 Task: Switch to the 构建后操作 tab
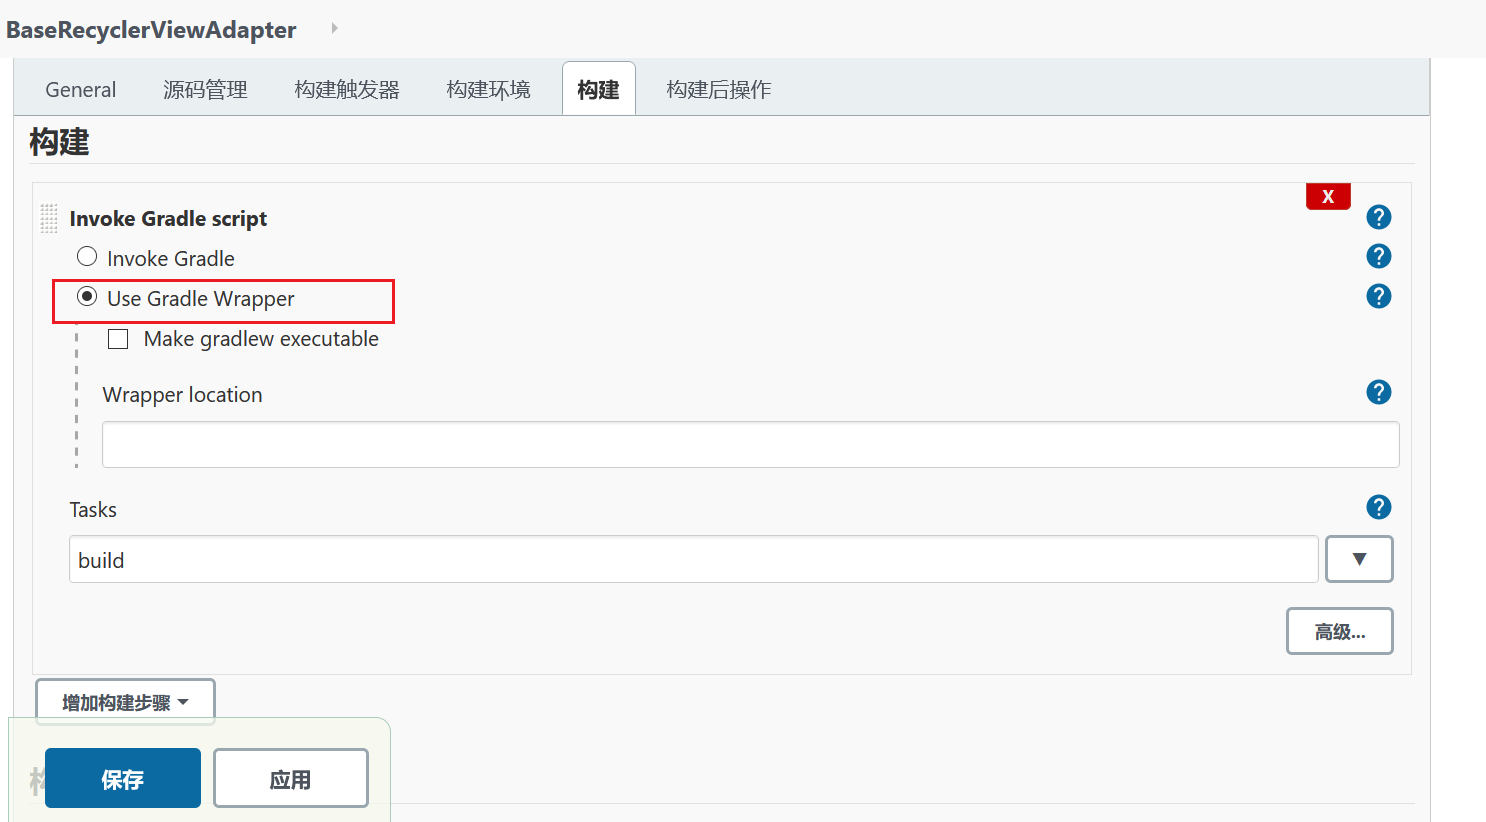[x=718, y=88]
